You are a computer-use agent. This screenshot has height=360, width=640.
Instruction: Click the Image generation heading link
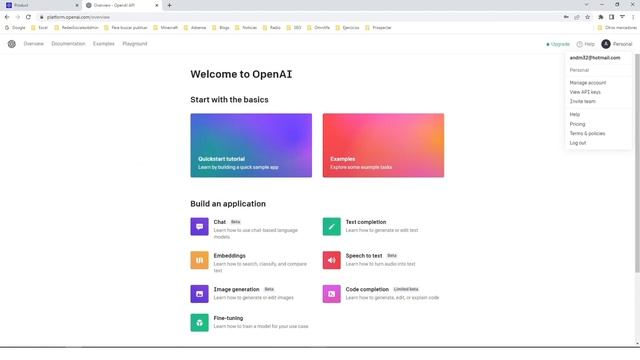(x=236, y=289)
